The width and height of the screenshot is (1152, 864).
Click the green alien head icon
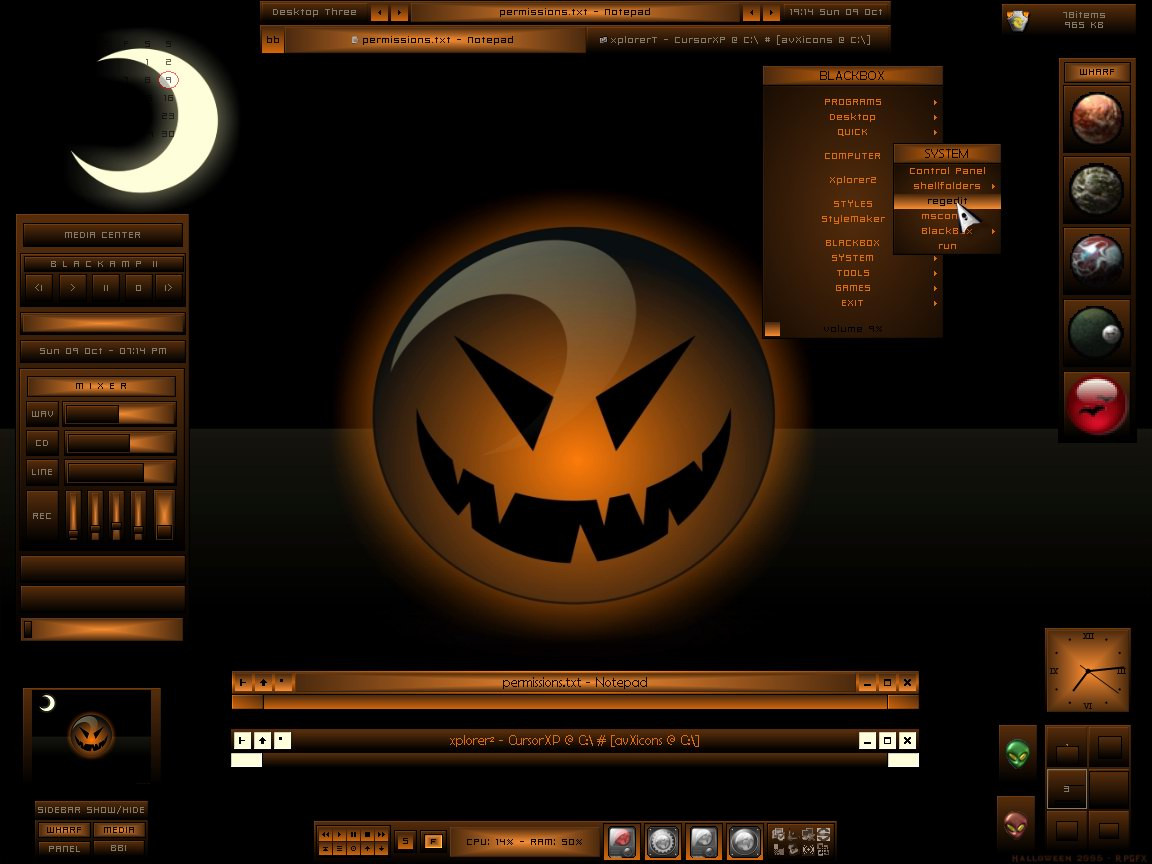click(x=1018, y=753)
